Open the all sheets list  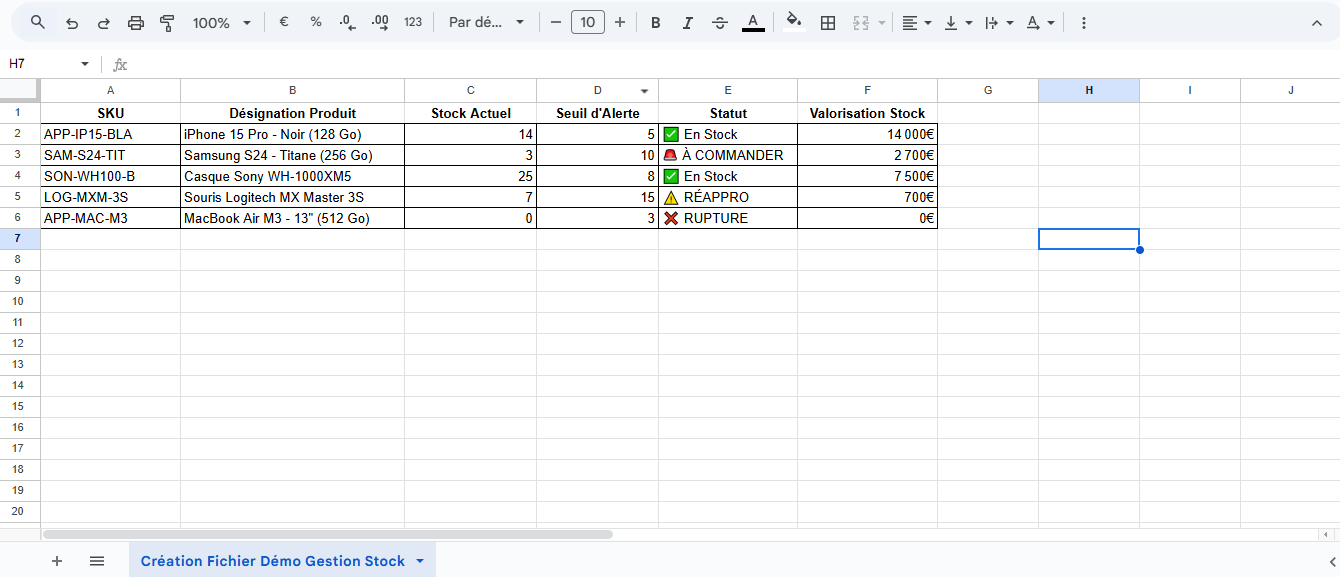pyautogui.click(x=97, y=561)
